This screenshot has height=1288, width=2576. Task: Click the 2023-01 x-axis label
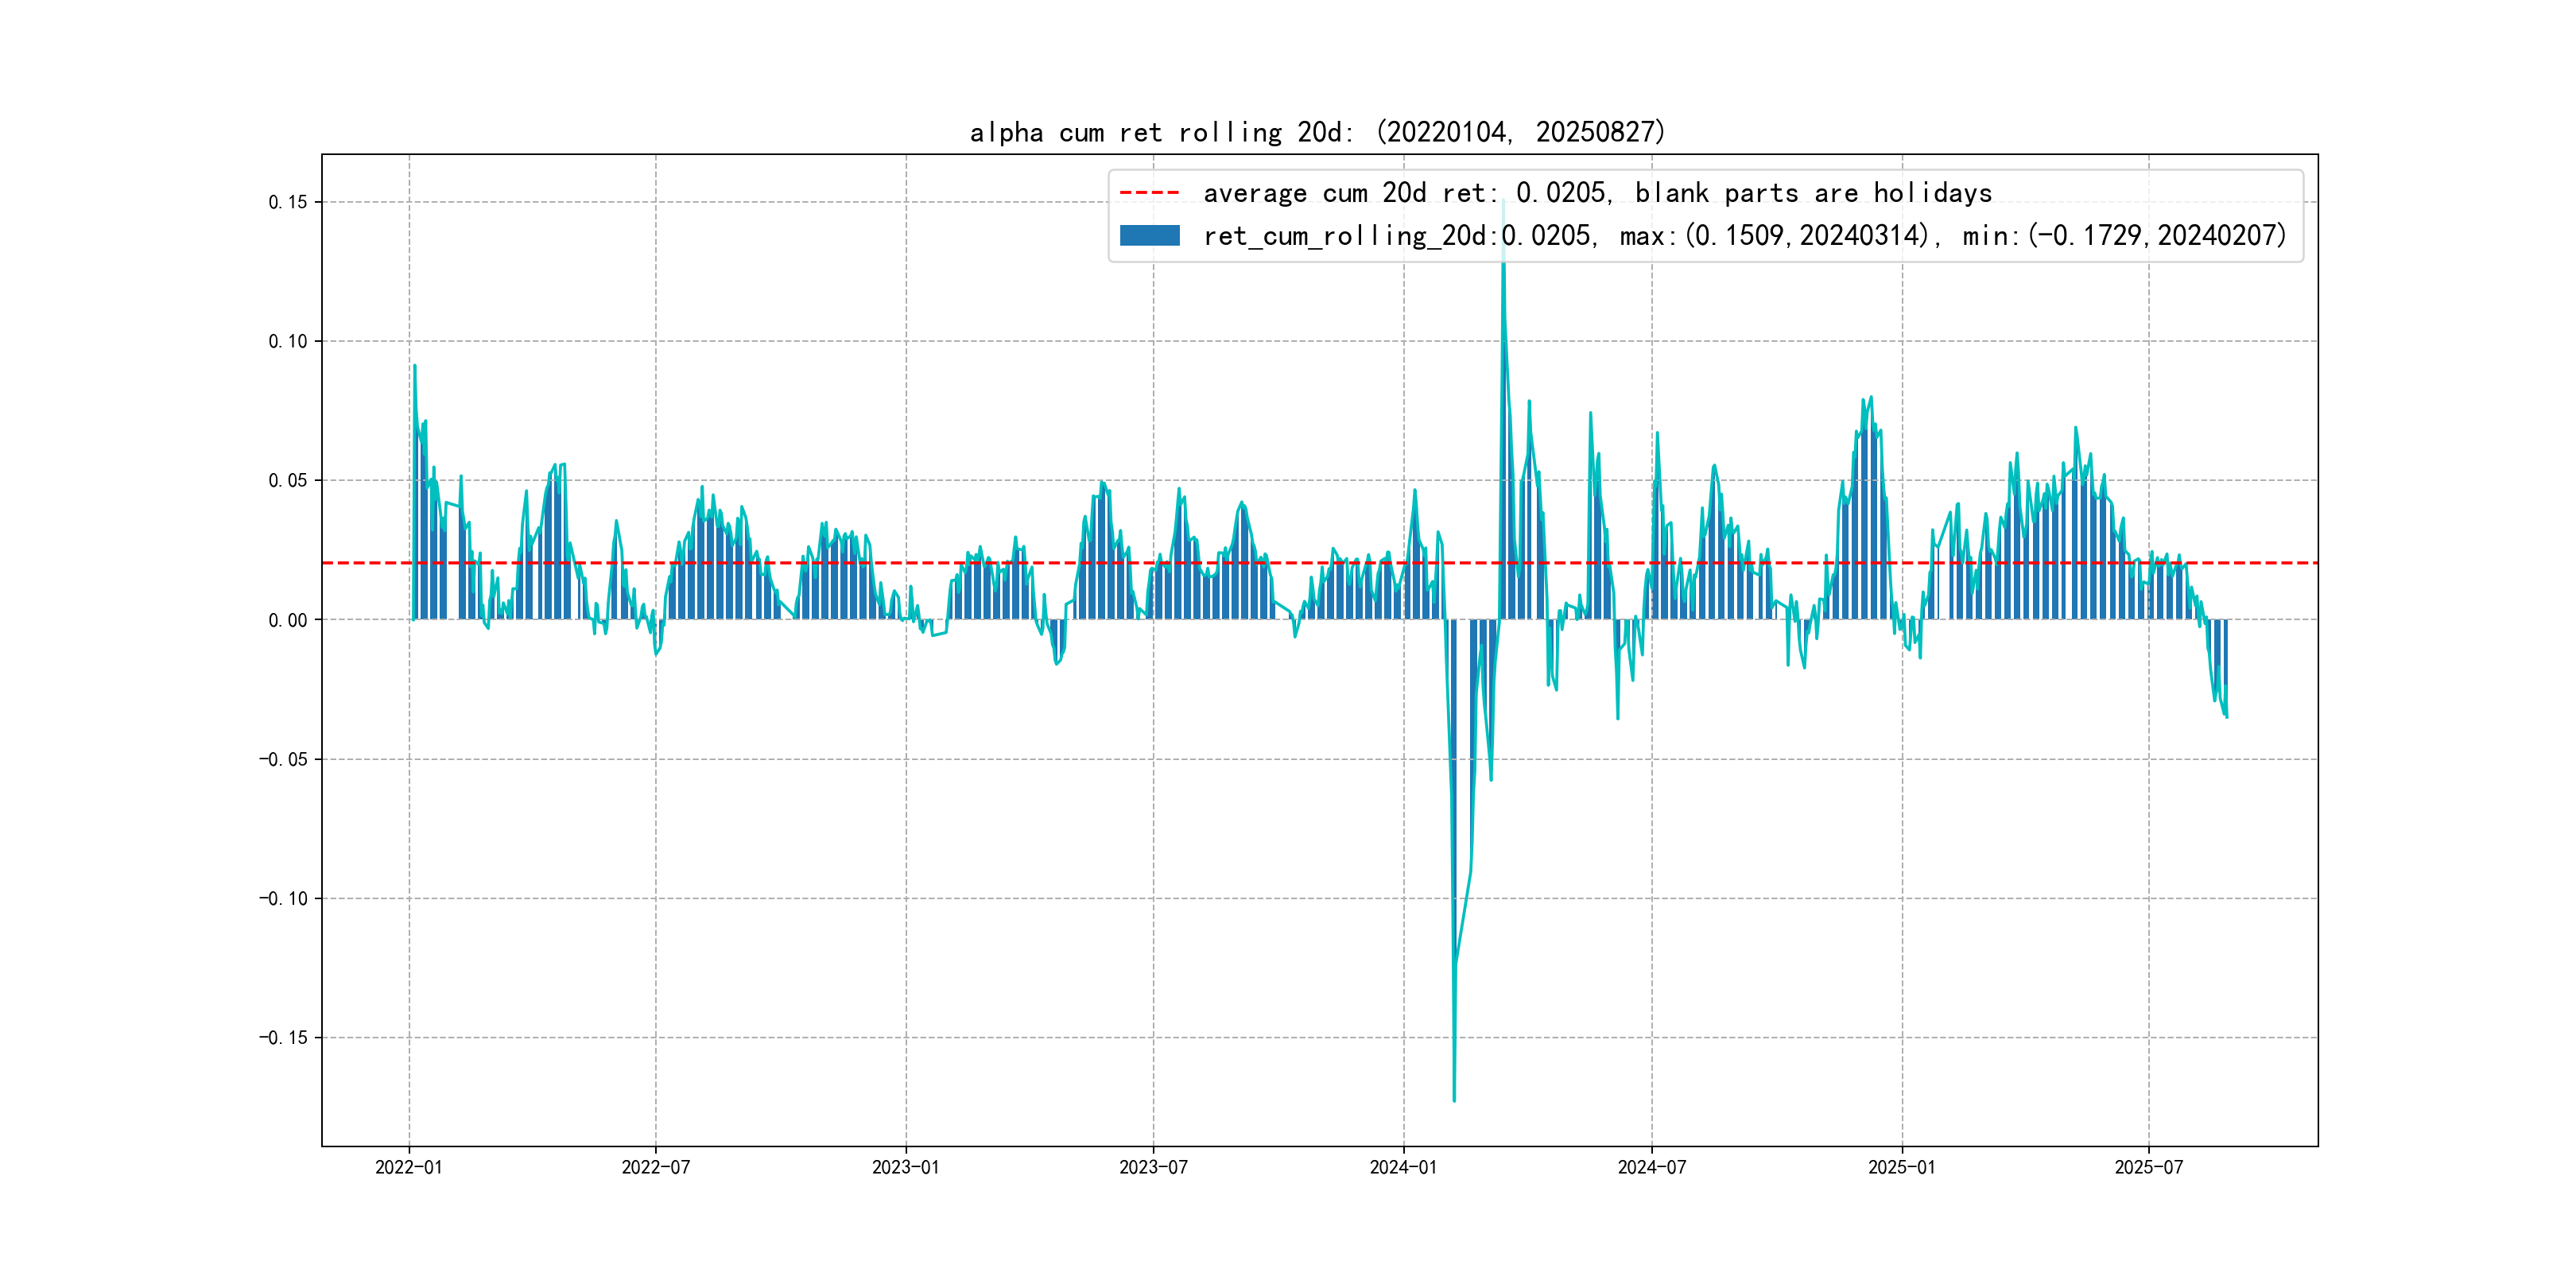905,1167
